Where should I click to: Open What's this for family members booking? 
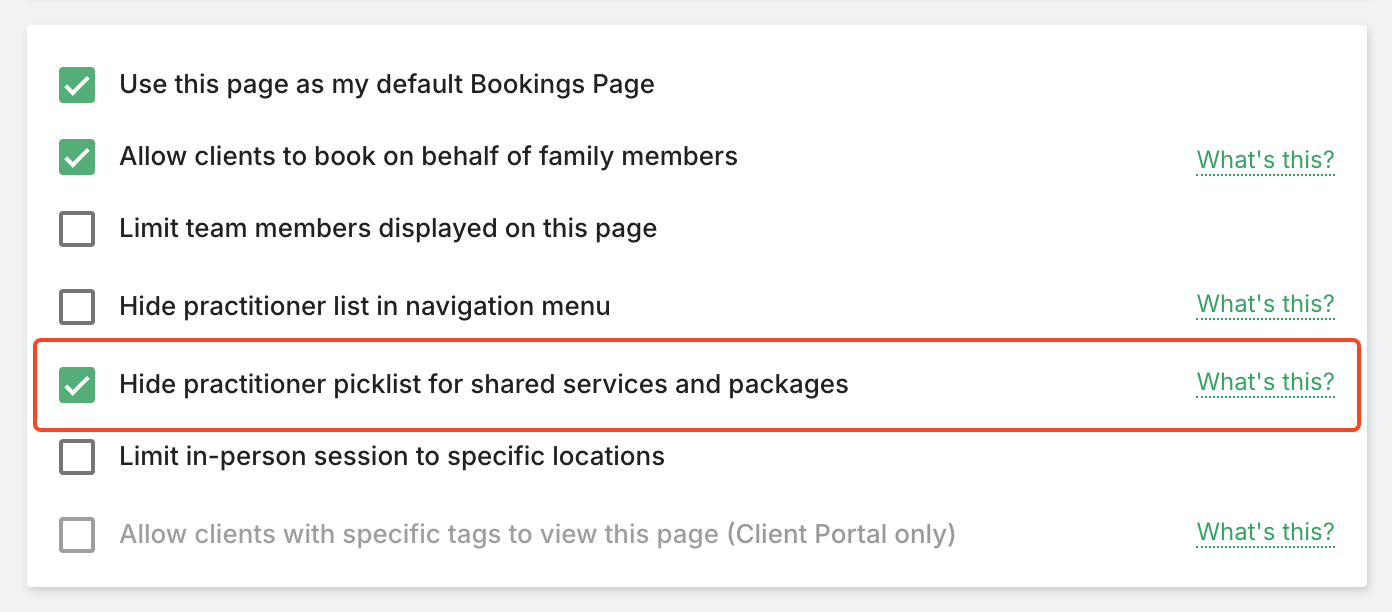(1265, 160)
